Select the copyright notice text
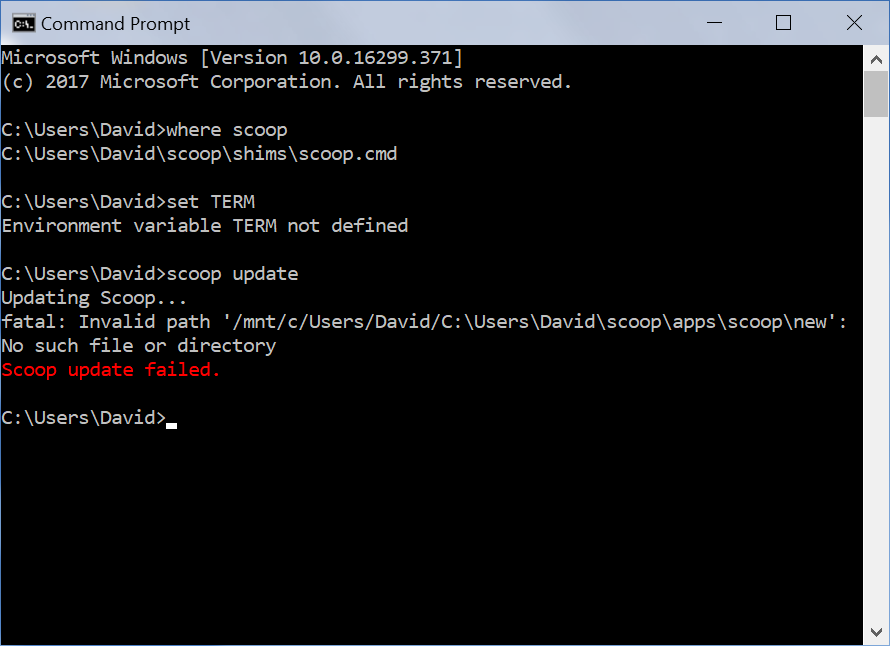This screenshot has height=646, width=890. 285,81
